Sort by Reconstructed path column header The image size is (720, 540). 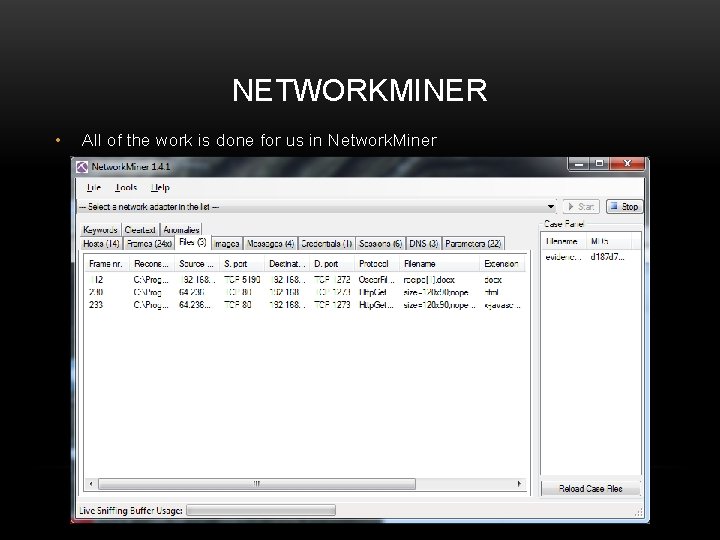point(152,264)
